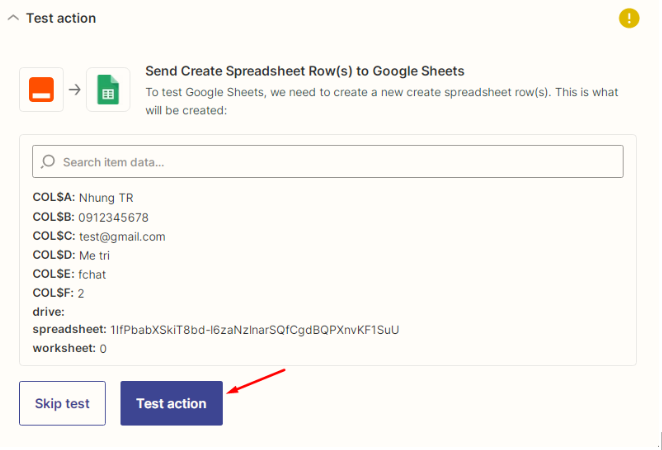Click the orange trigger app icon
662x450 pixels.
(41, 89)
